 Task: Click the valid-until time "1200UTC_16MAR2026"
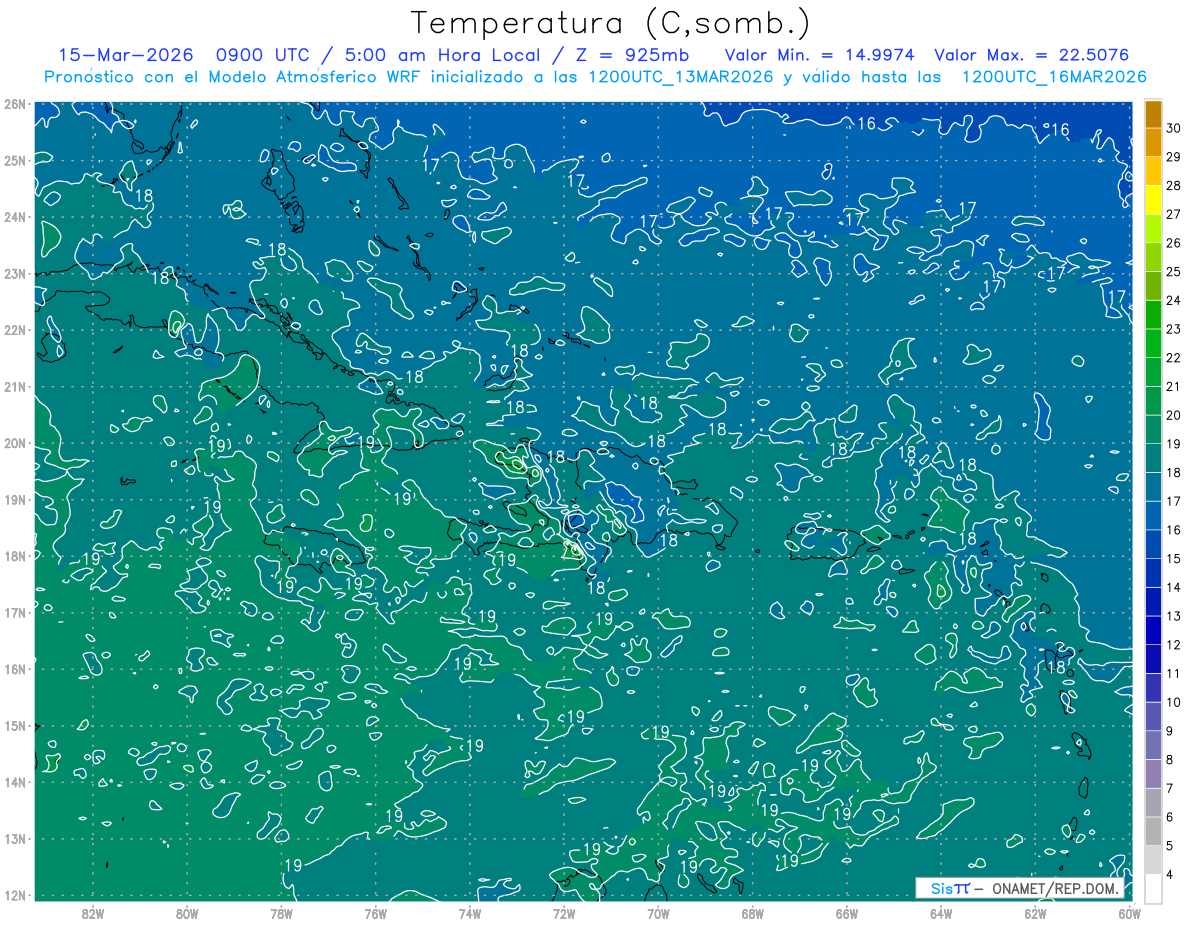pyautogui.click(x=1054, y=77)
